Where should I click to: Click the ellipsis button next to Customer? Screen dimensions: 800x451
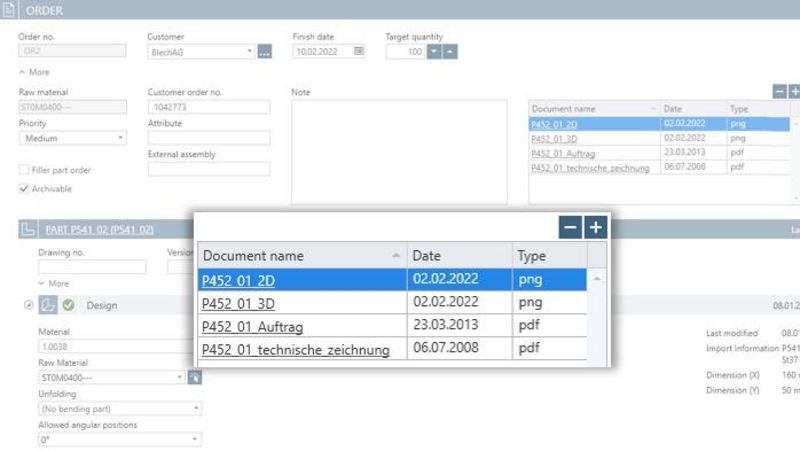coord(265,52)
